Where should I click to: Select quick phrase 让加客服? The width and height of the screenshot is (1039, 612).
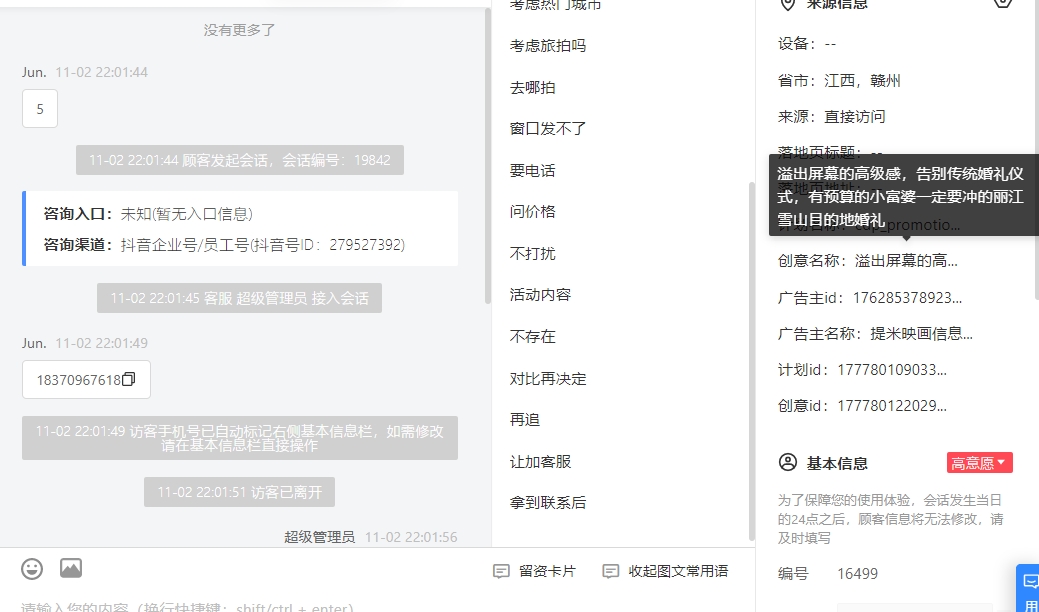[540, 462]
